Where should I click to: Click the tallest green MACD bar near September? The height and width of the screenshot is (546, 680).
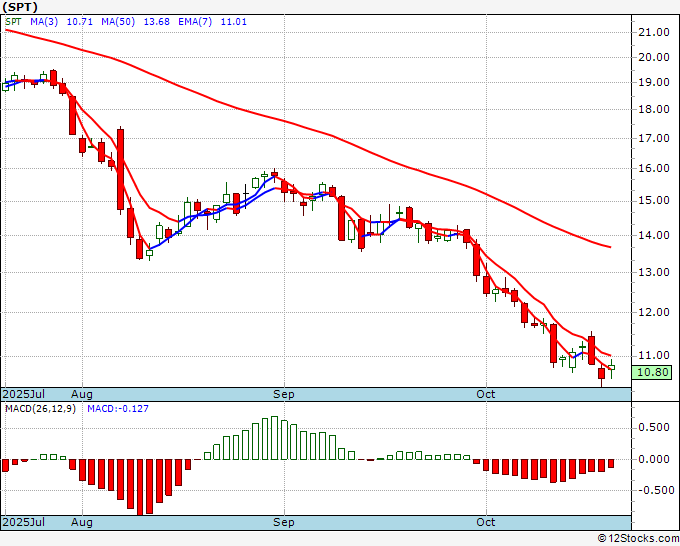coord(275,438)
